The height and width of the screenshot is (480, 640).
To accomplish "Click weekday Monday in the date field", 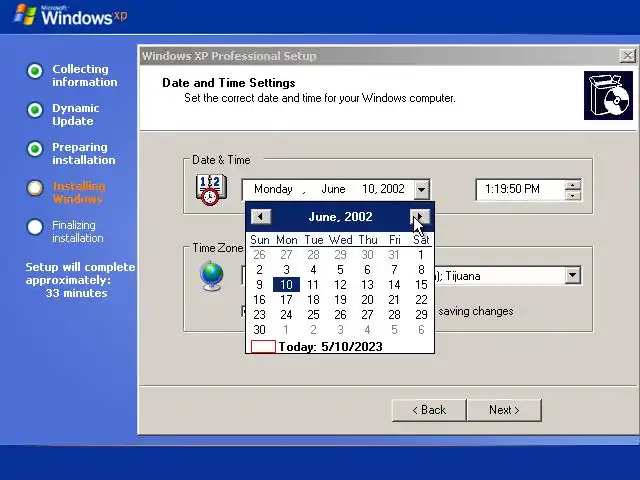I will (x=273, y=189).
